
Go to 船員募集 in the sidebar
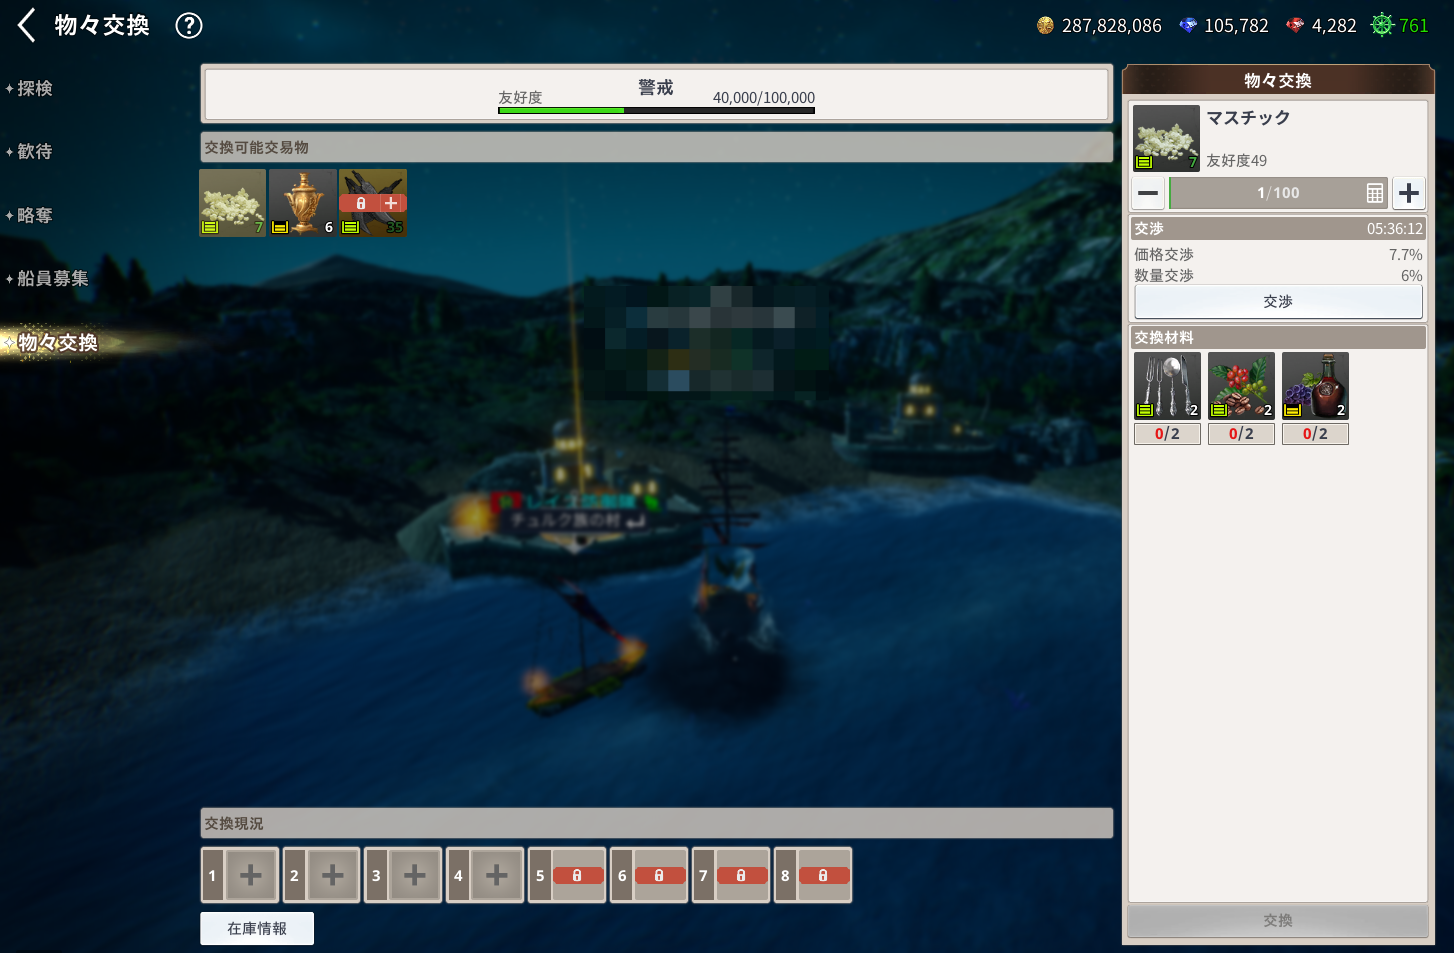pyautogui.click(x=52, y=279)
